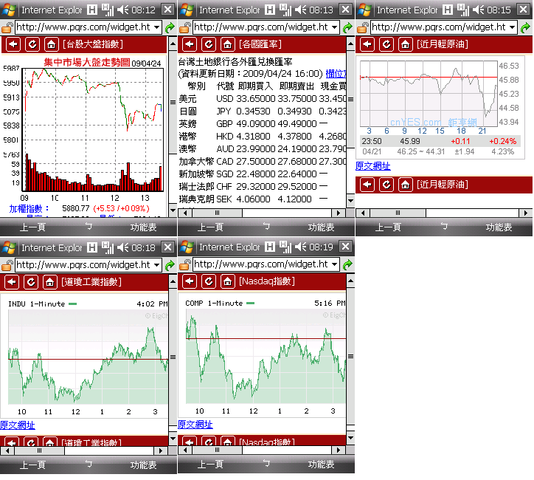
Task: Tap the volume speaker icon in 08:13 window
Action: (x=301, y=10)
